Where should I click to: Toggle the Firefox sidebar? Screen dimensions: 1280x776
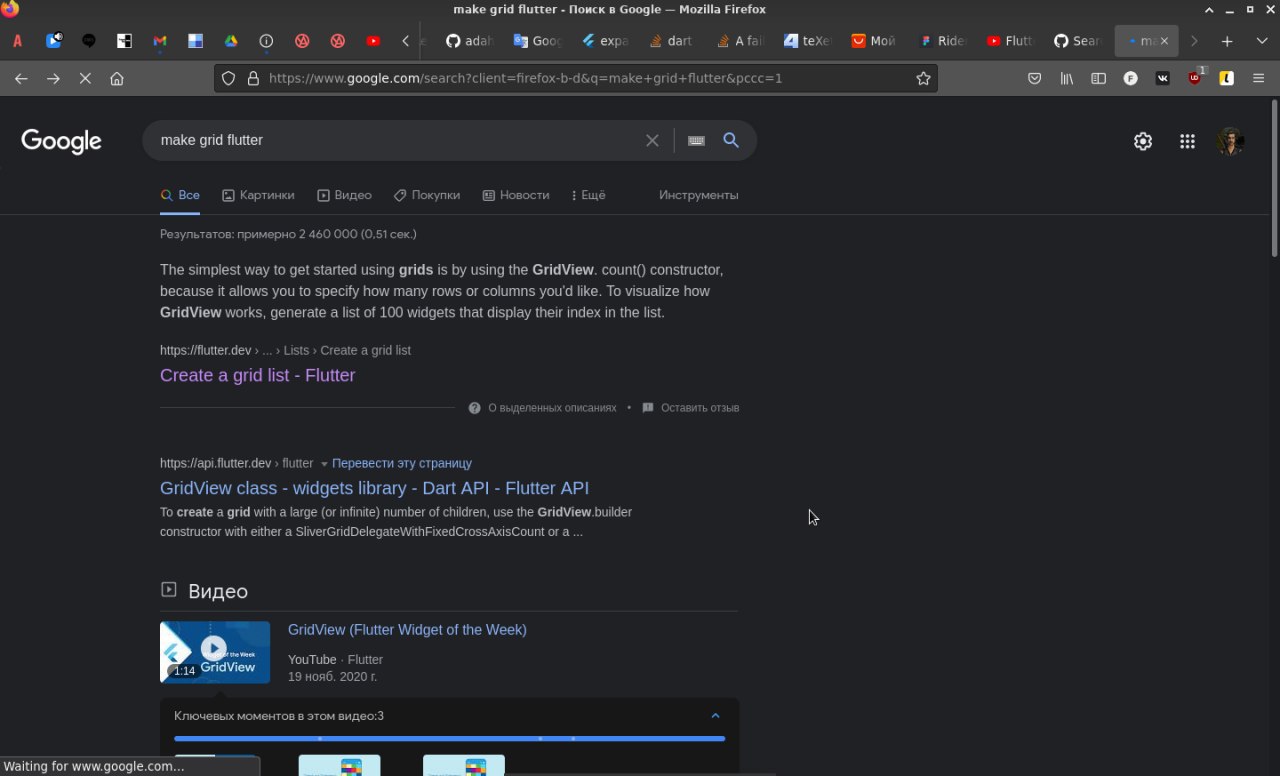(1098, 78)
